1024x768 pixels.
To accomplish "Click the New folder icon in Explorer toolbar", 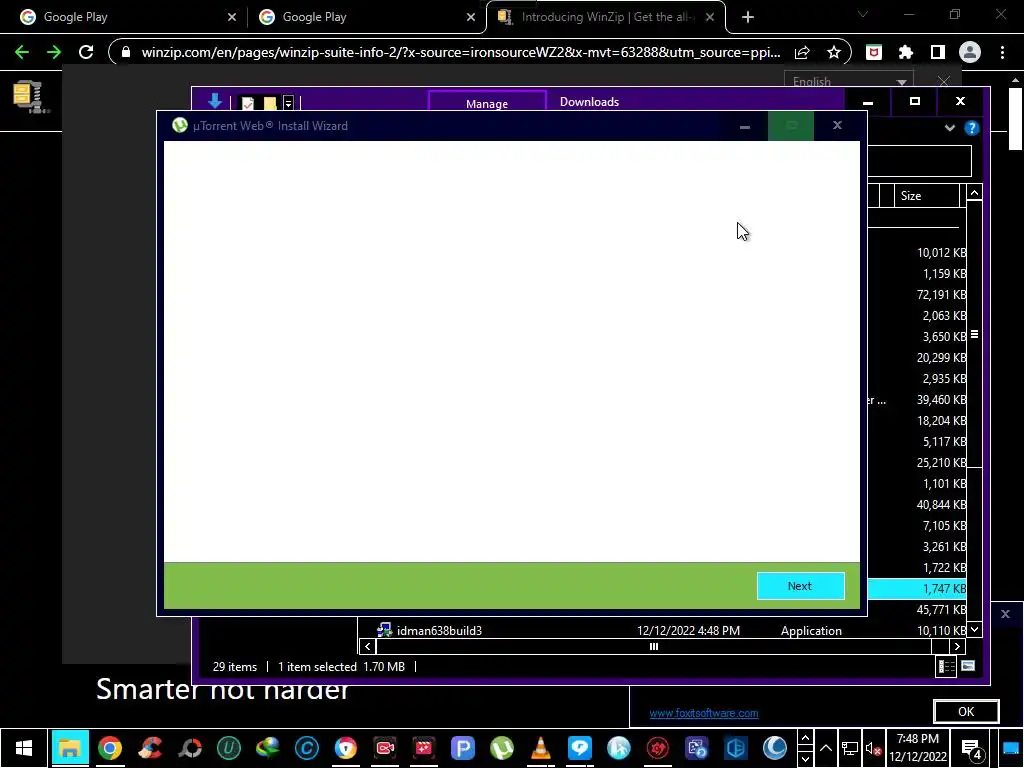I will pyautogui.click(x=270, y=103).
